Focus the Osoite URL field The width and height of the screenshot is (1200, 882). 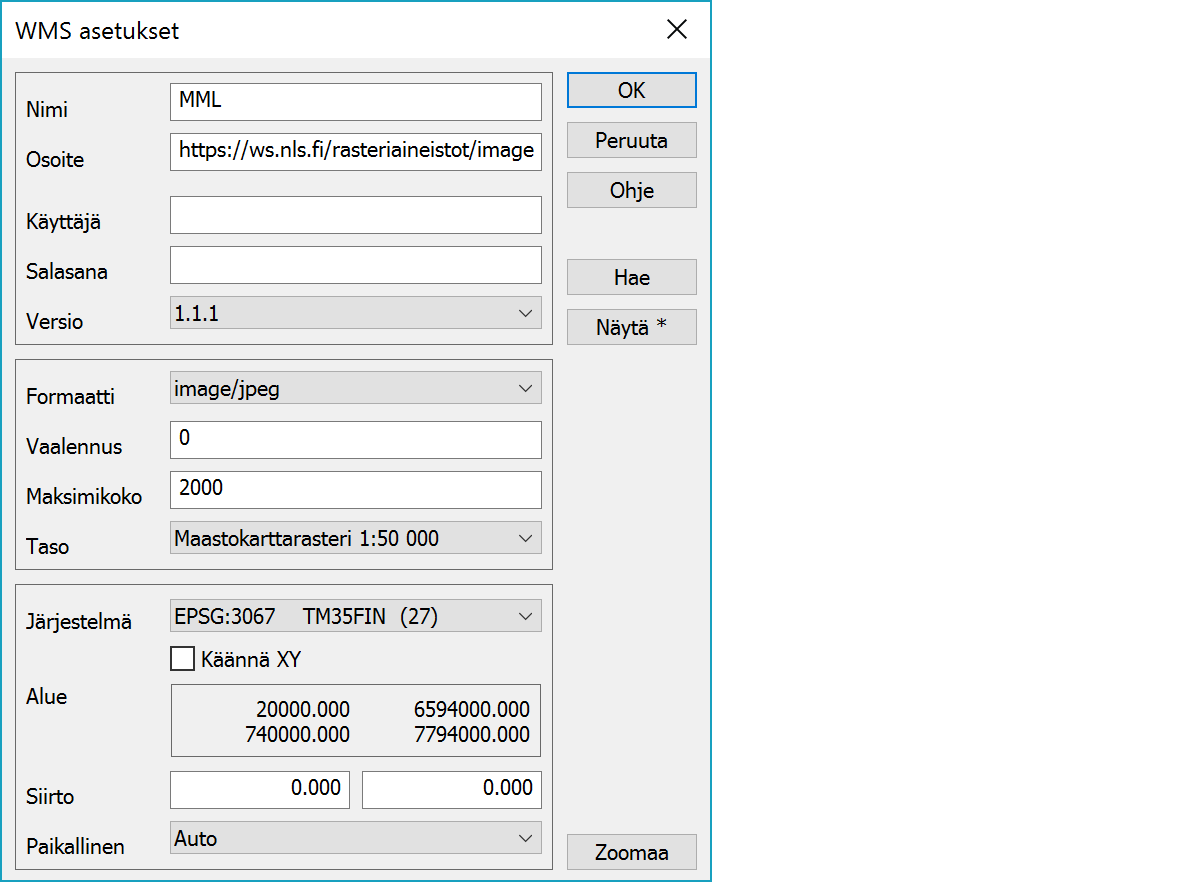(355, 152)
